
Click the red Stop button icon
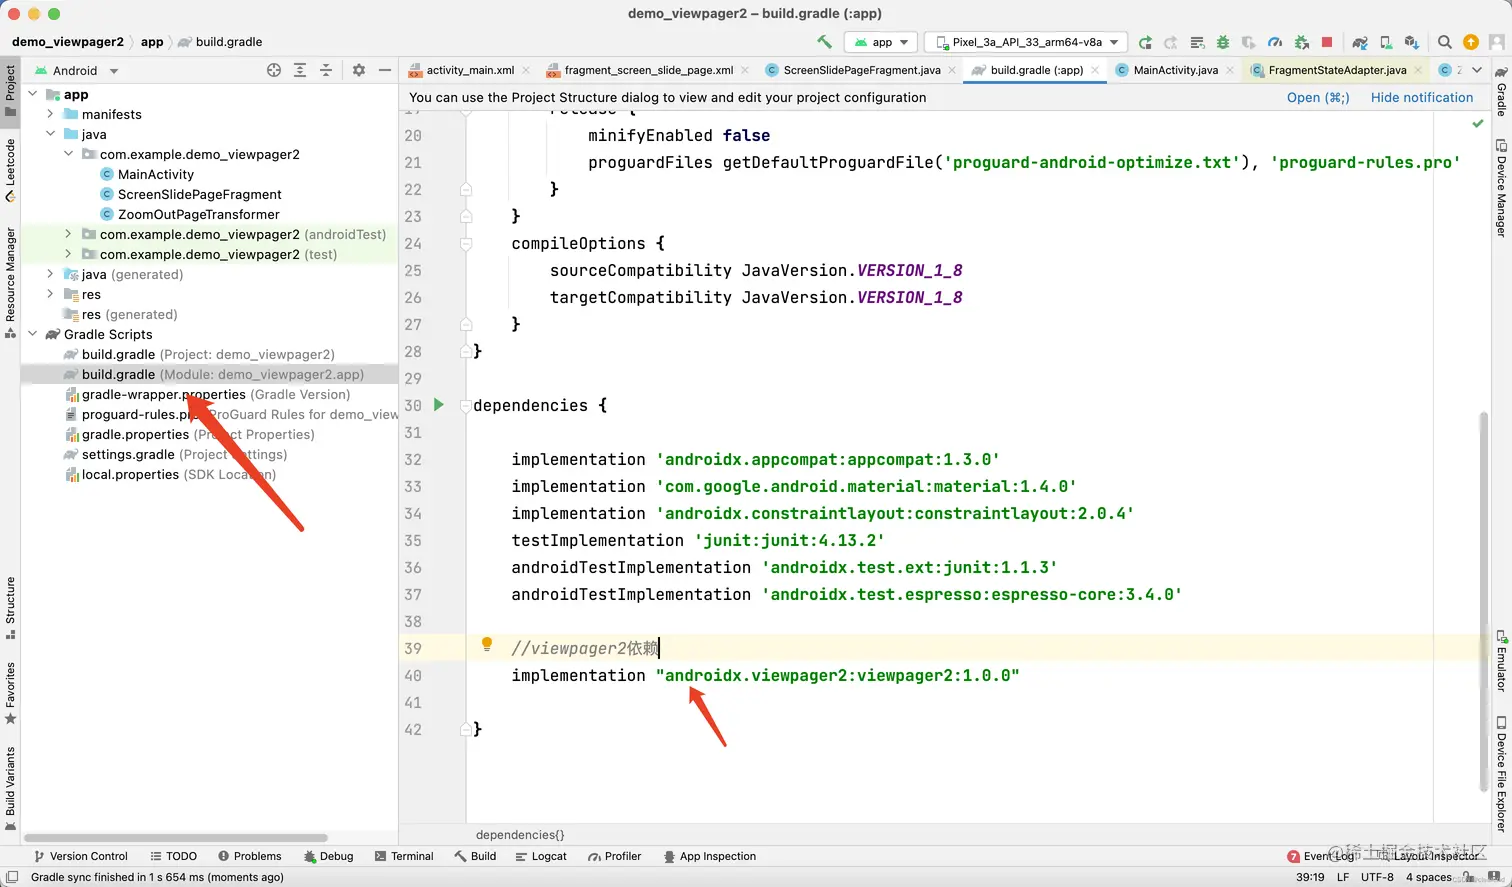tap(1327, 42)
